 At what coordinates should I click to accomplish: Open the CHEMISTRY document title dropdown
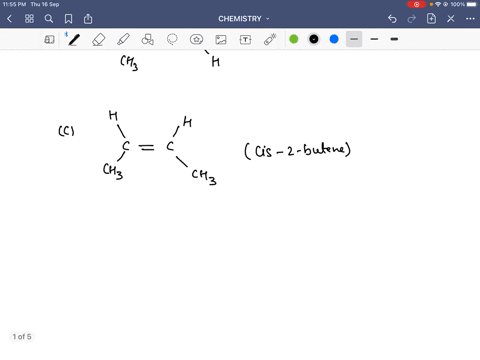pyautogui.click(x=244, y=19)
